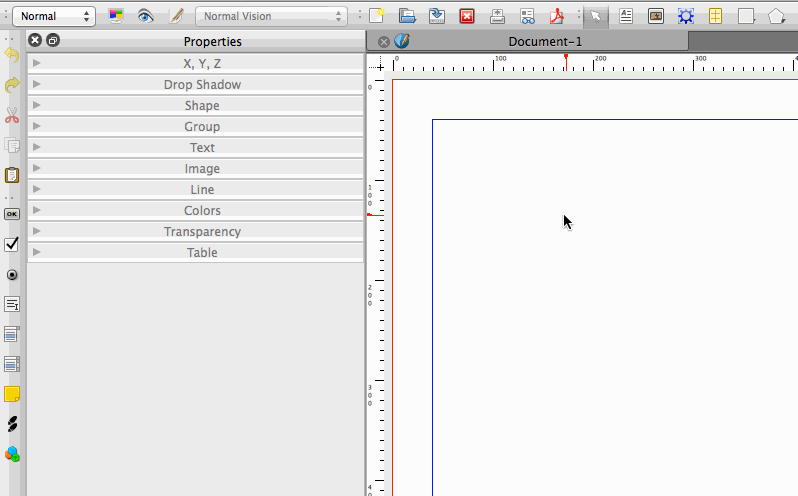The height and width of the screenshot is (496, 798).
Task: Select the PDF Checkbox tool
Action: click(12, 244)
